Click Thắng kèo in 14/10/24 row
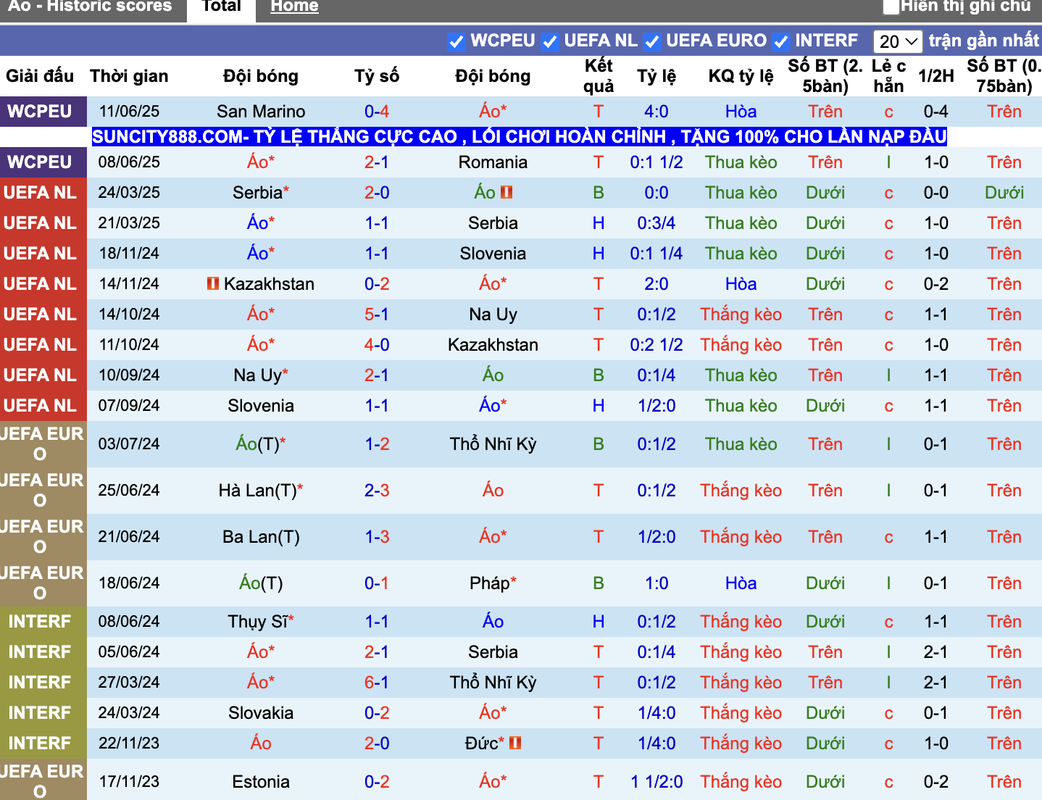Viewport: 1042px width, 800px height. tap(741, 314)
